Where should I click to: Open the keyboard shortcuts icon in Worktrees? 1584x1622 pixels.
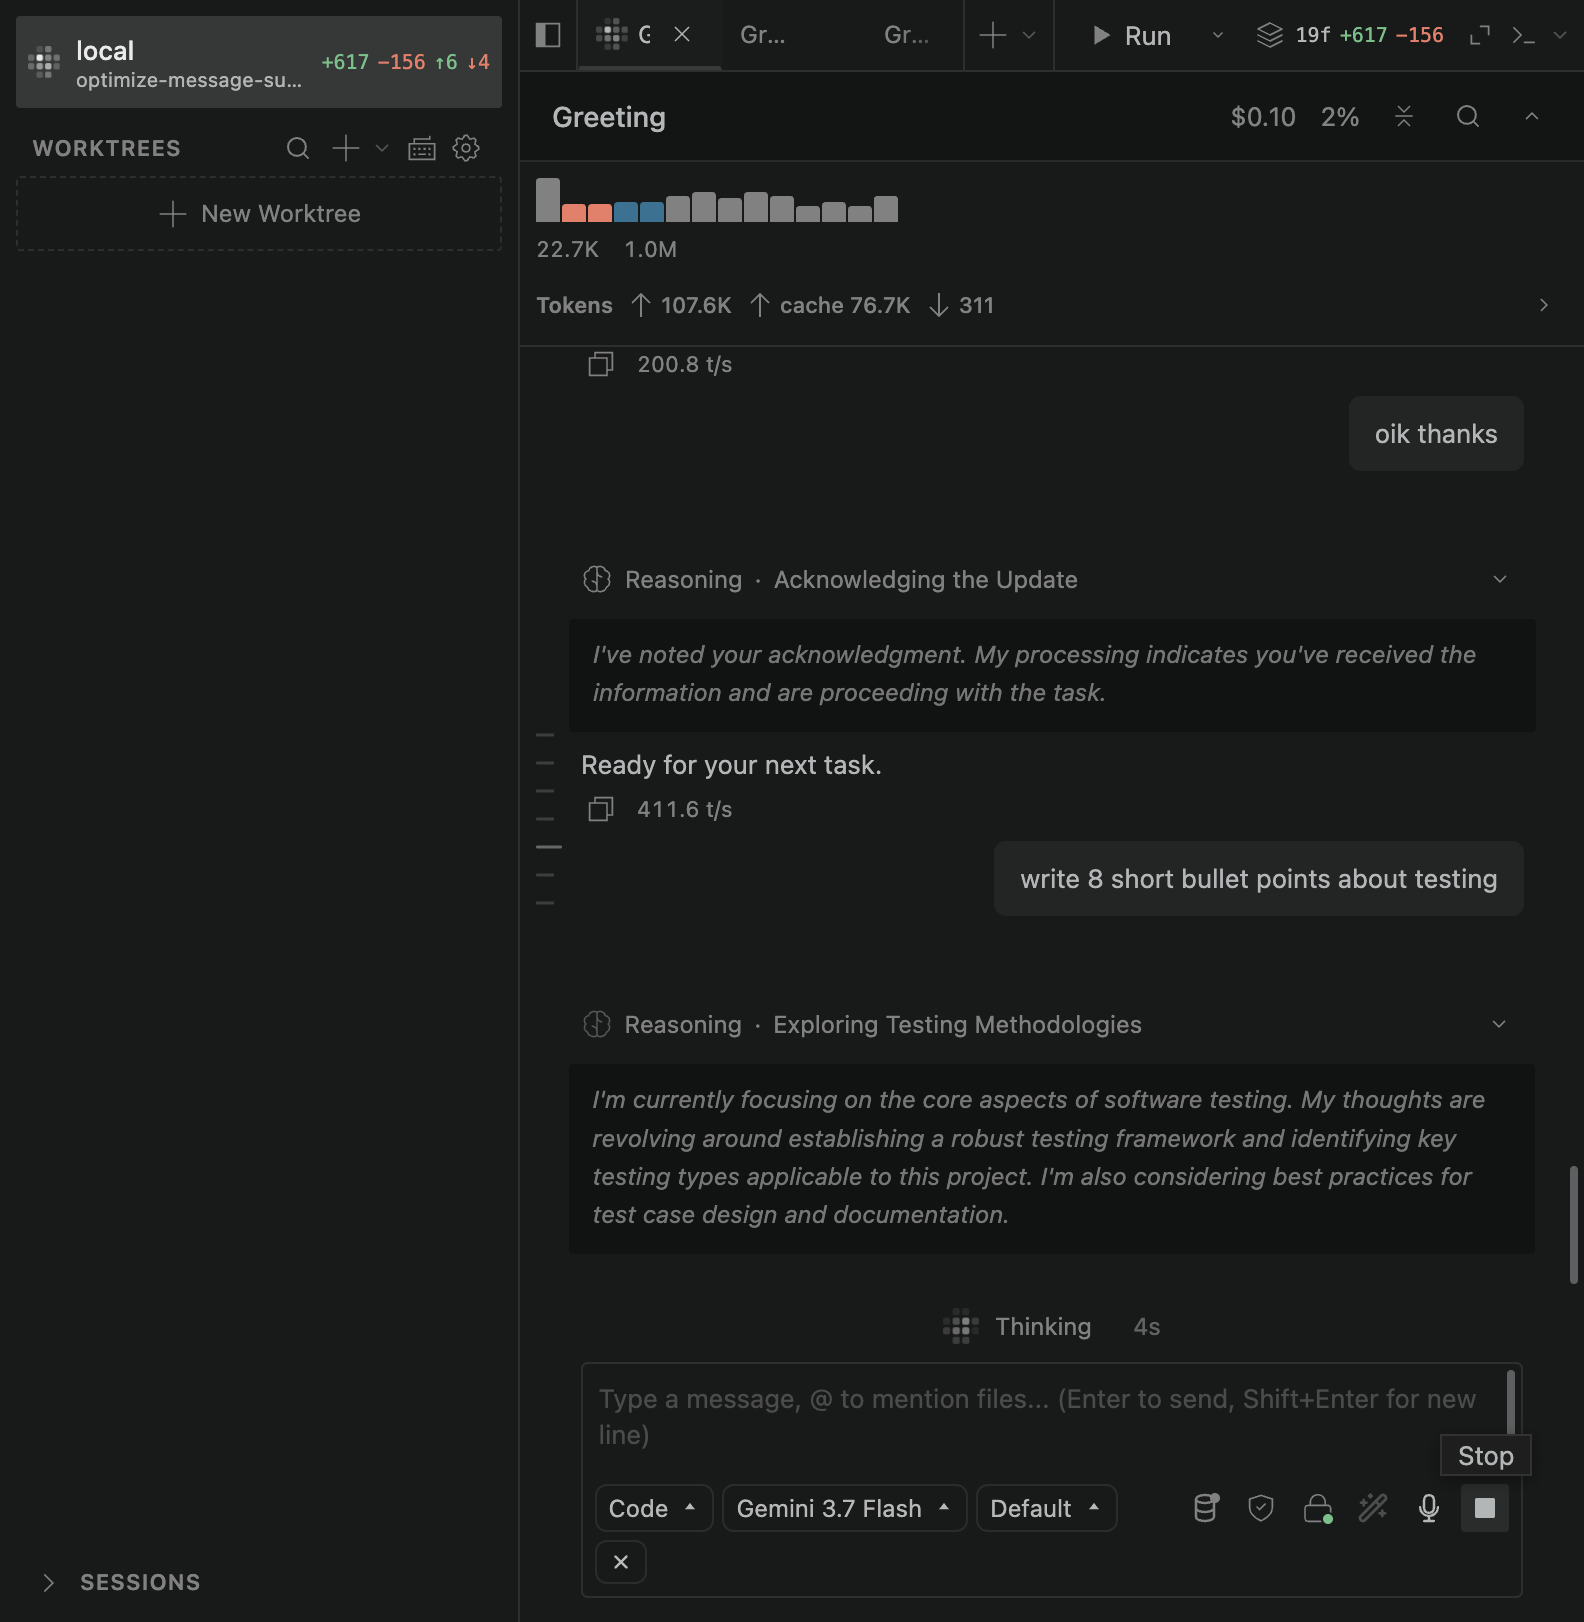tap(422, 148)
